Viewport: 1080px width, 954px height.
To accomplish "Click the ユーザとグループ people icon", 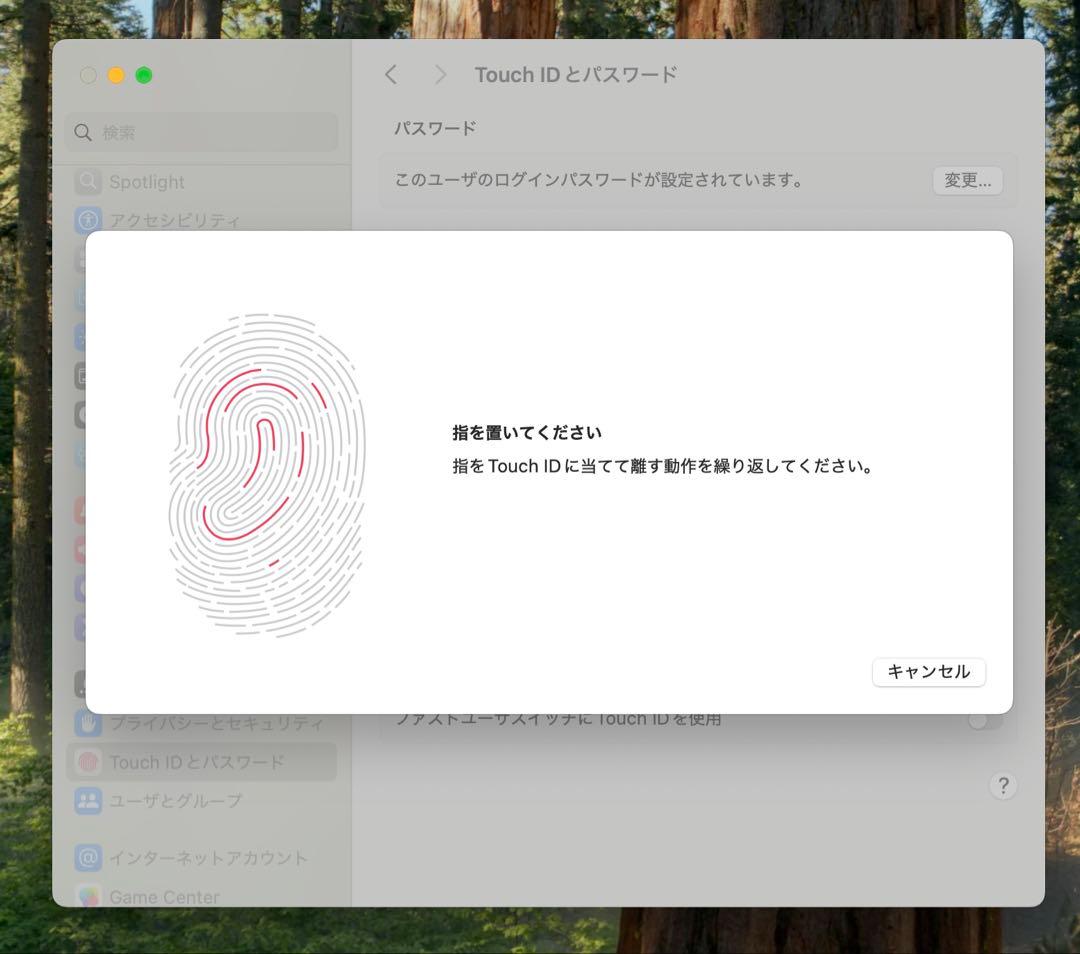I will point(88,801).
